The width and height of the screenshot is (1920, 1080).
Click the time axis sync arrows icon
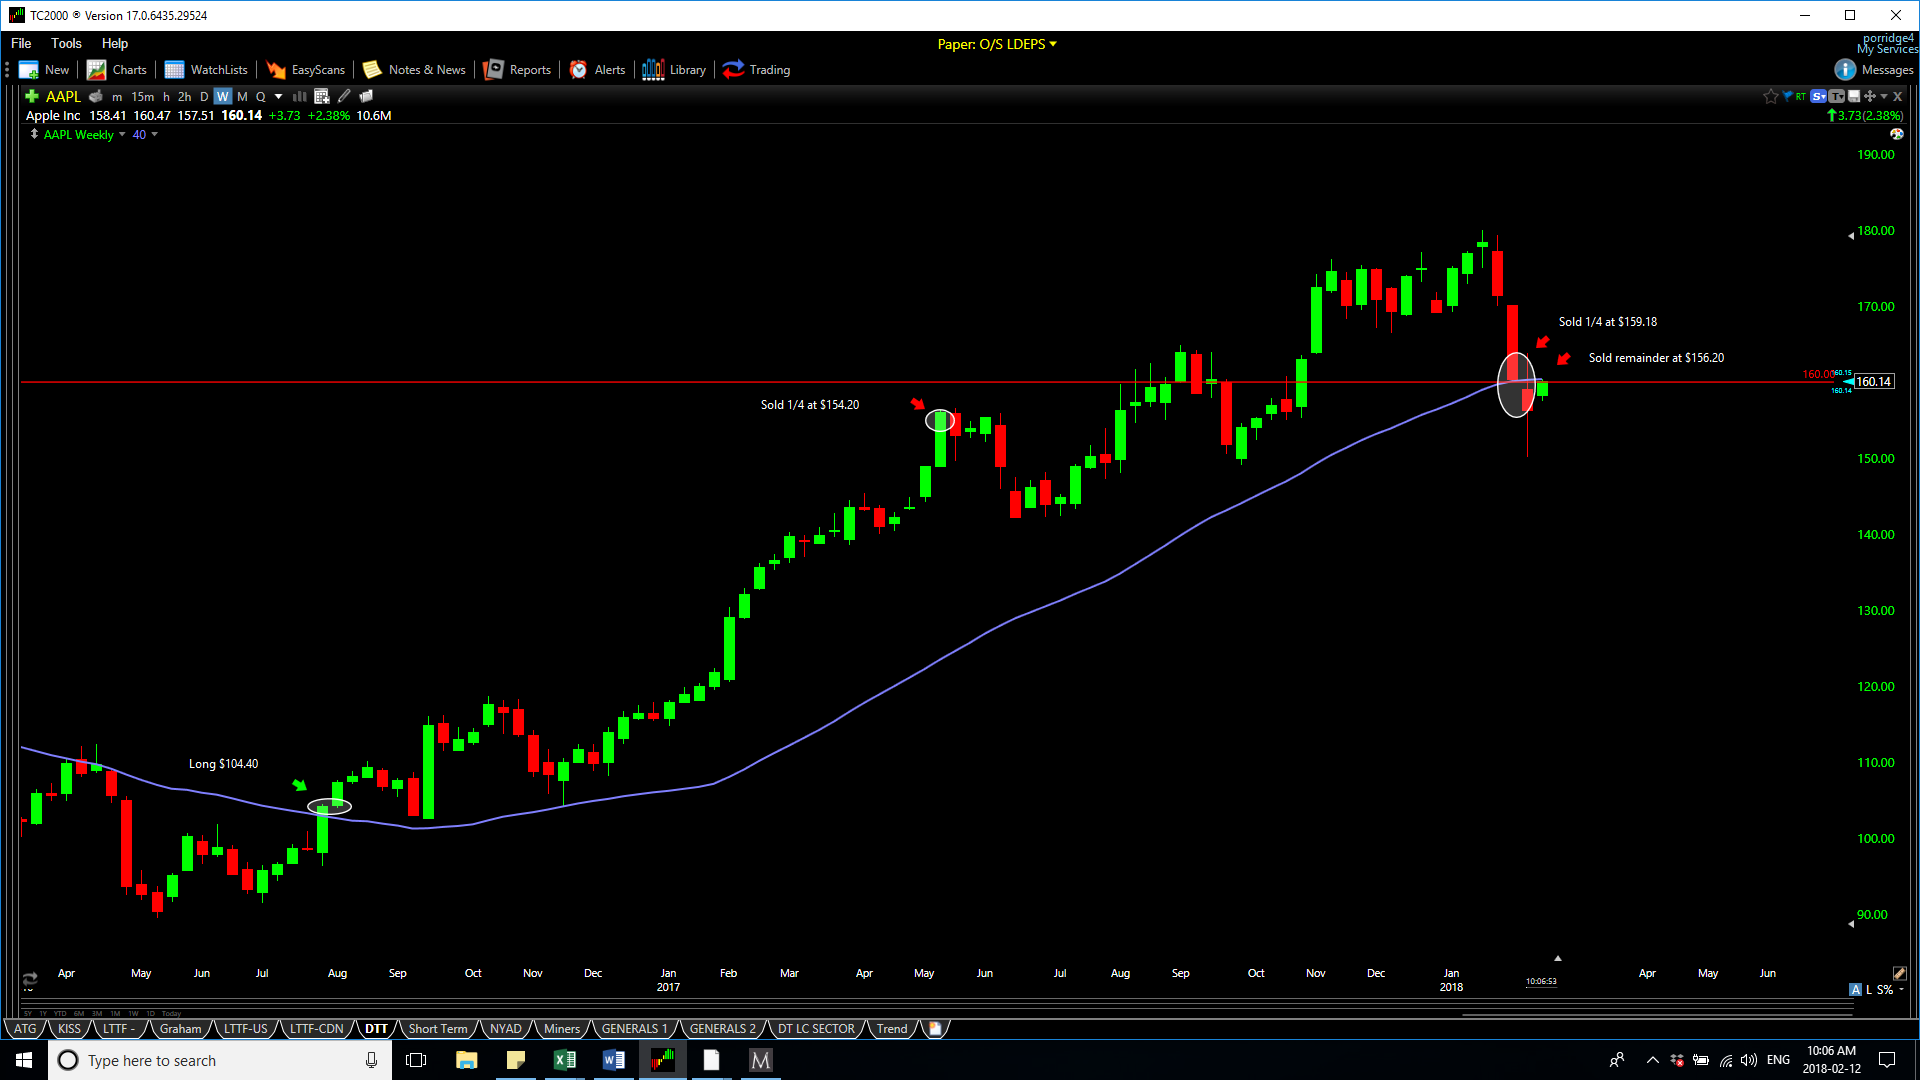pos(30,978)
